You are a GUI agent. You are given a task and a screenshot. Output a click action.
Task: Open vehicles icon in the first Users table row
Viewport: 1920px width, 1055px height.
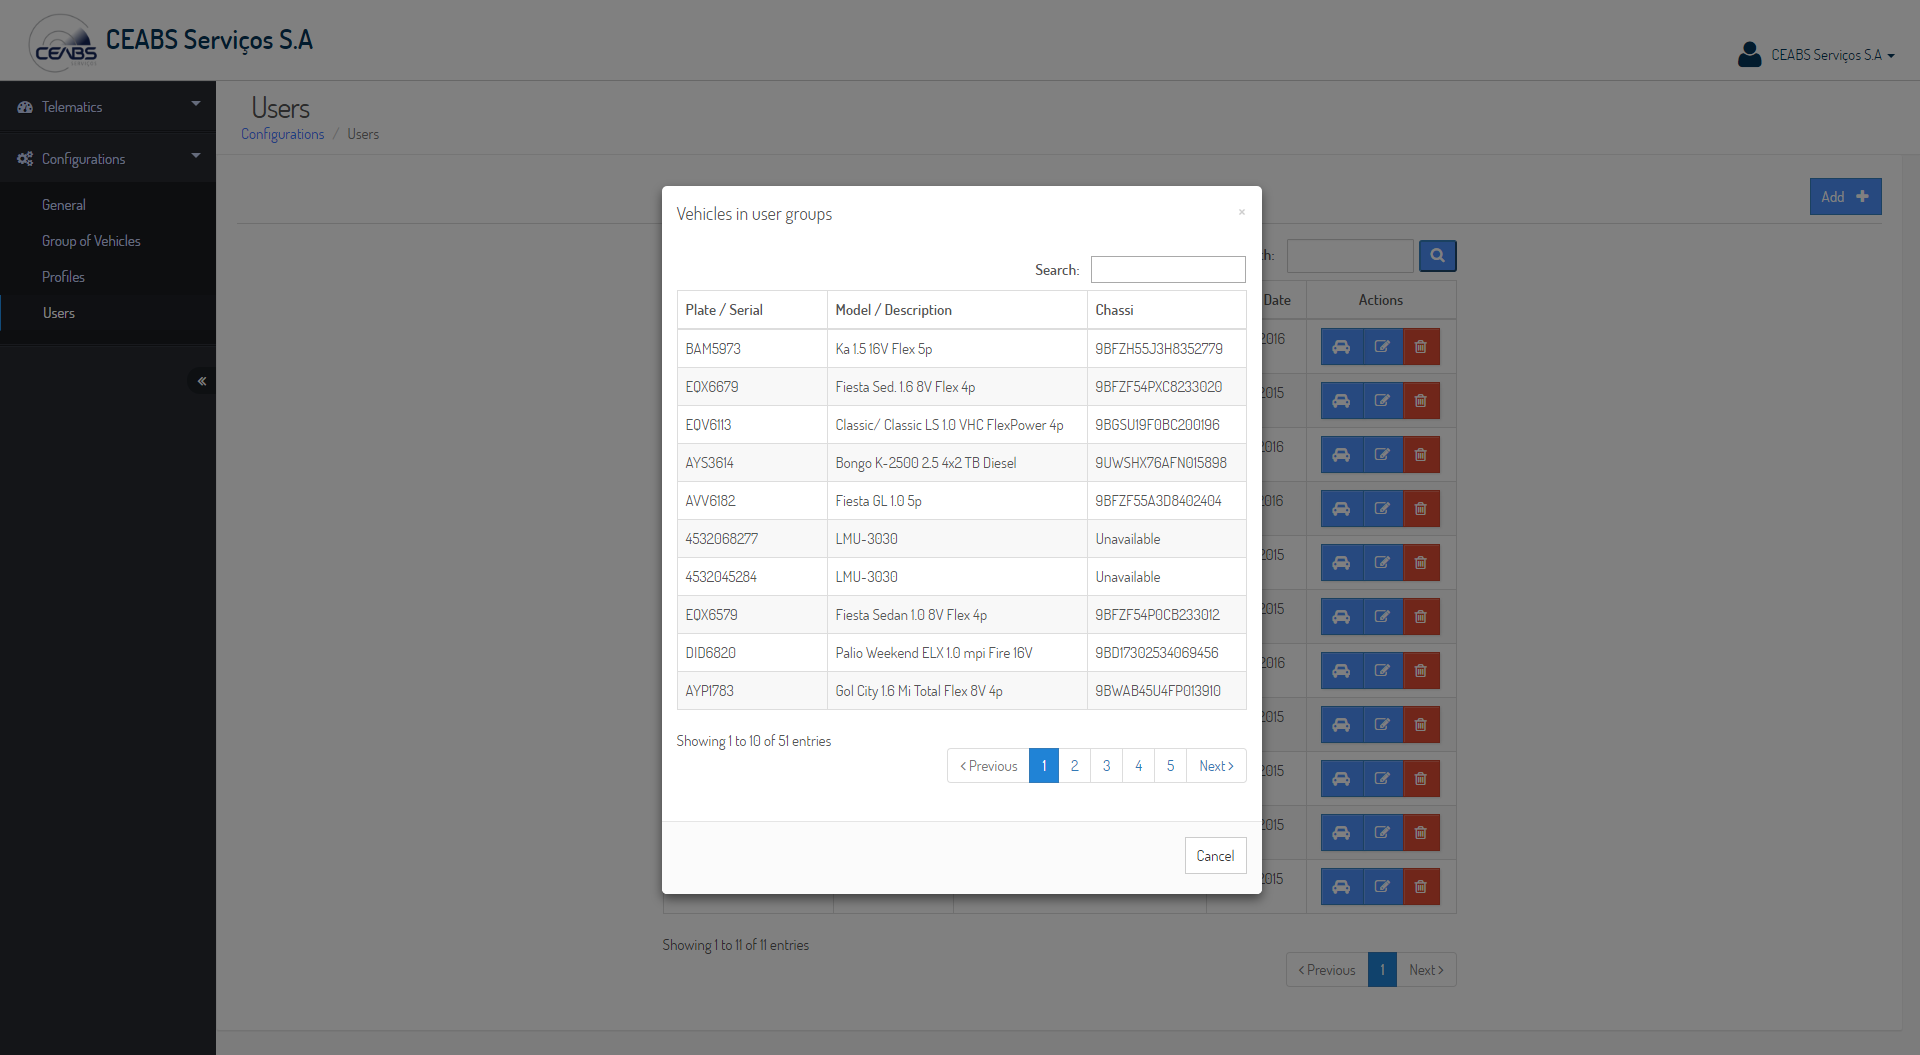1341,347
